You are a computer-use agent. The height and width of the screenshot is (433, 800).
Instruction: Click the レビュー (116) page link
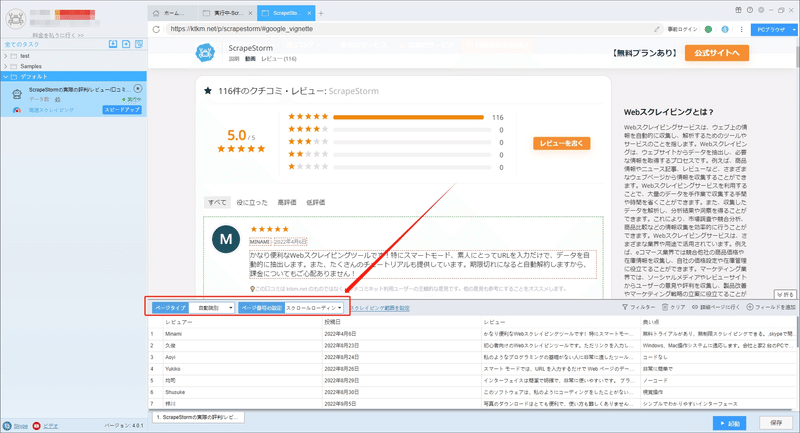[279, 59]
